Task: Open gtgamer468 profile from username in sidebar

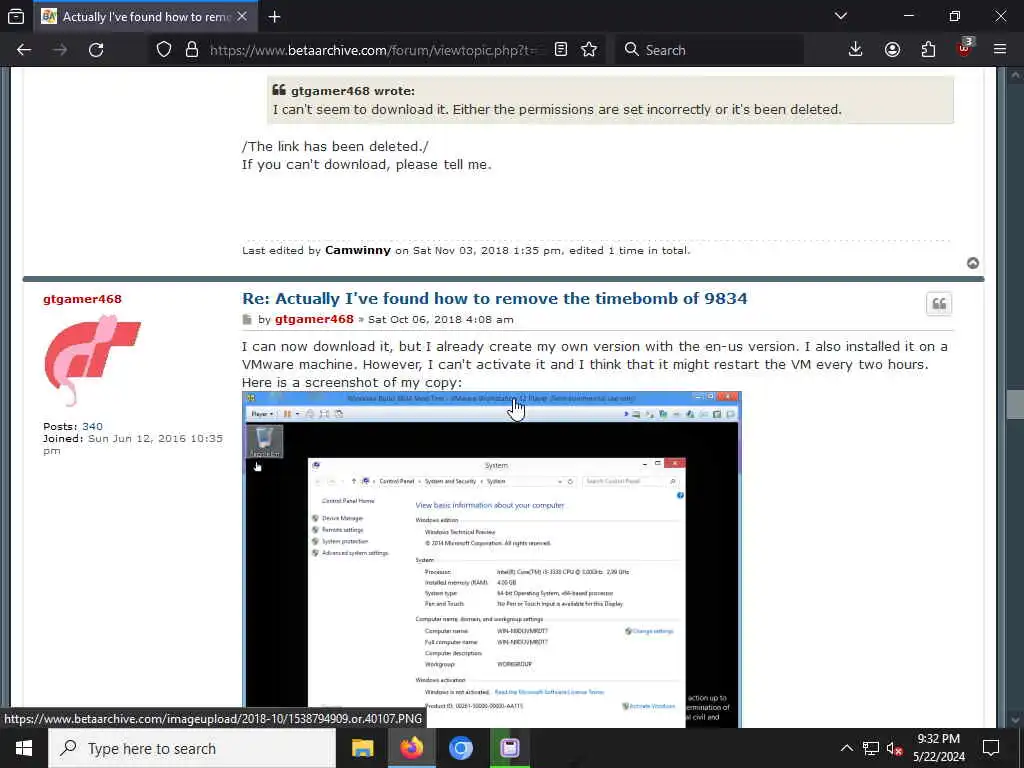Action: click(x=82, y=299)
